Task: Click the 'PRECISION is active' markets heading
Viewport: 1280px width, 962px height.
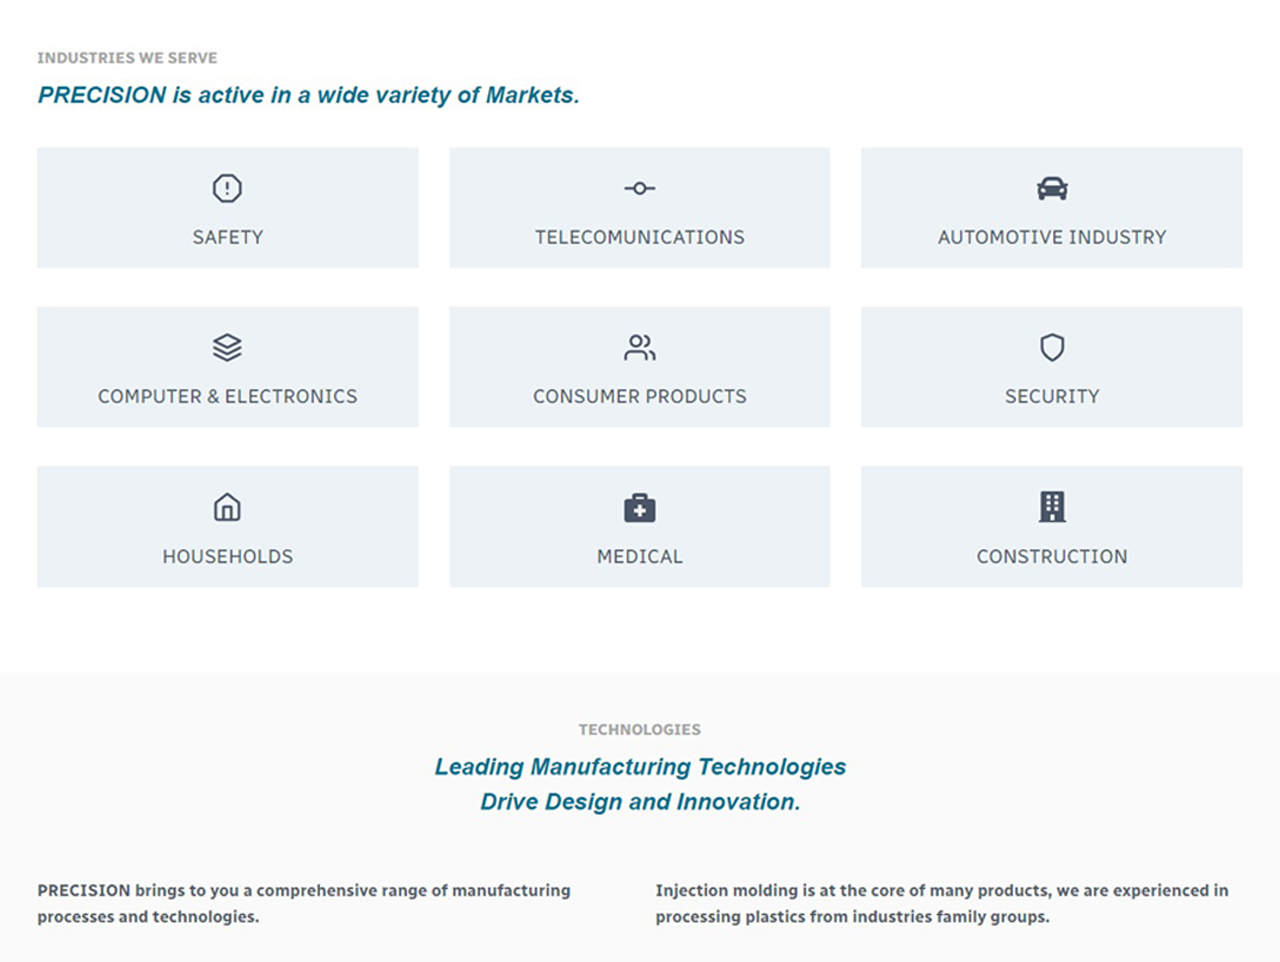Action: [308, 95]
